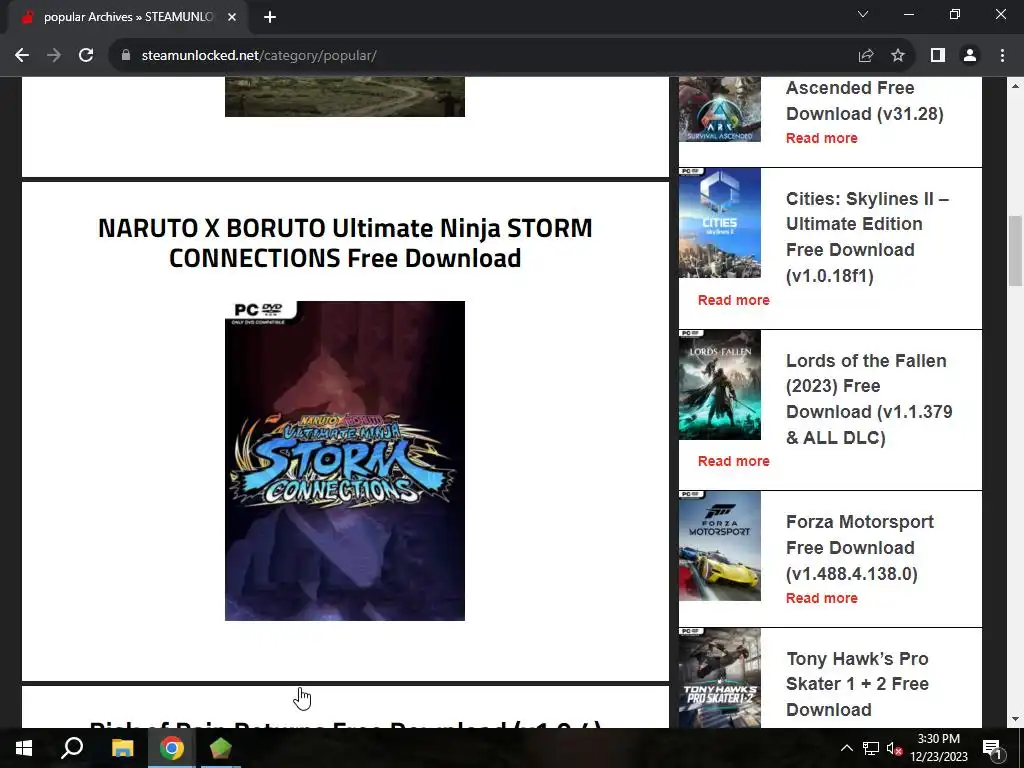1024x768 pixels.
Task: Open Forza Motorsport Free Download link
Action: click(x=859, y=547)
